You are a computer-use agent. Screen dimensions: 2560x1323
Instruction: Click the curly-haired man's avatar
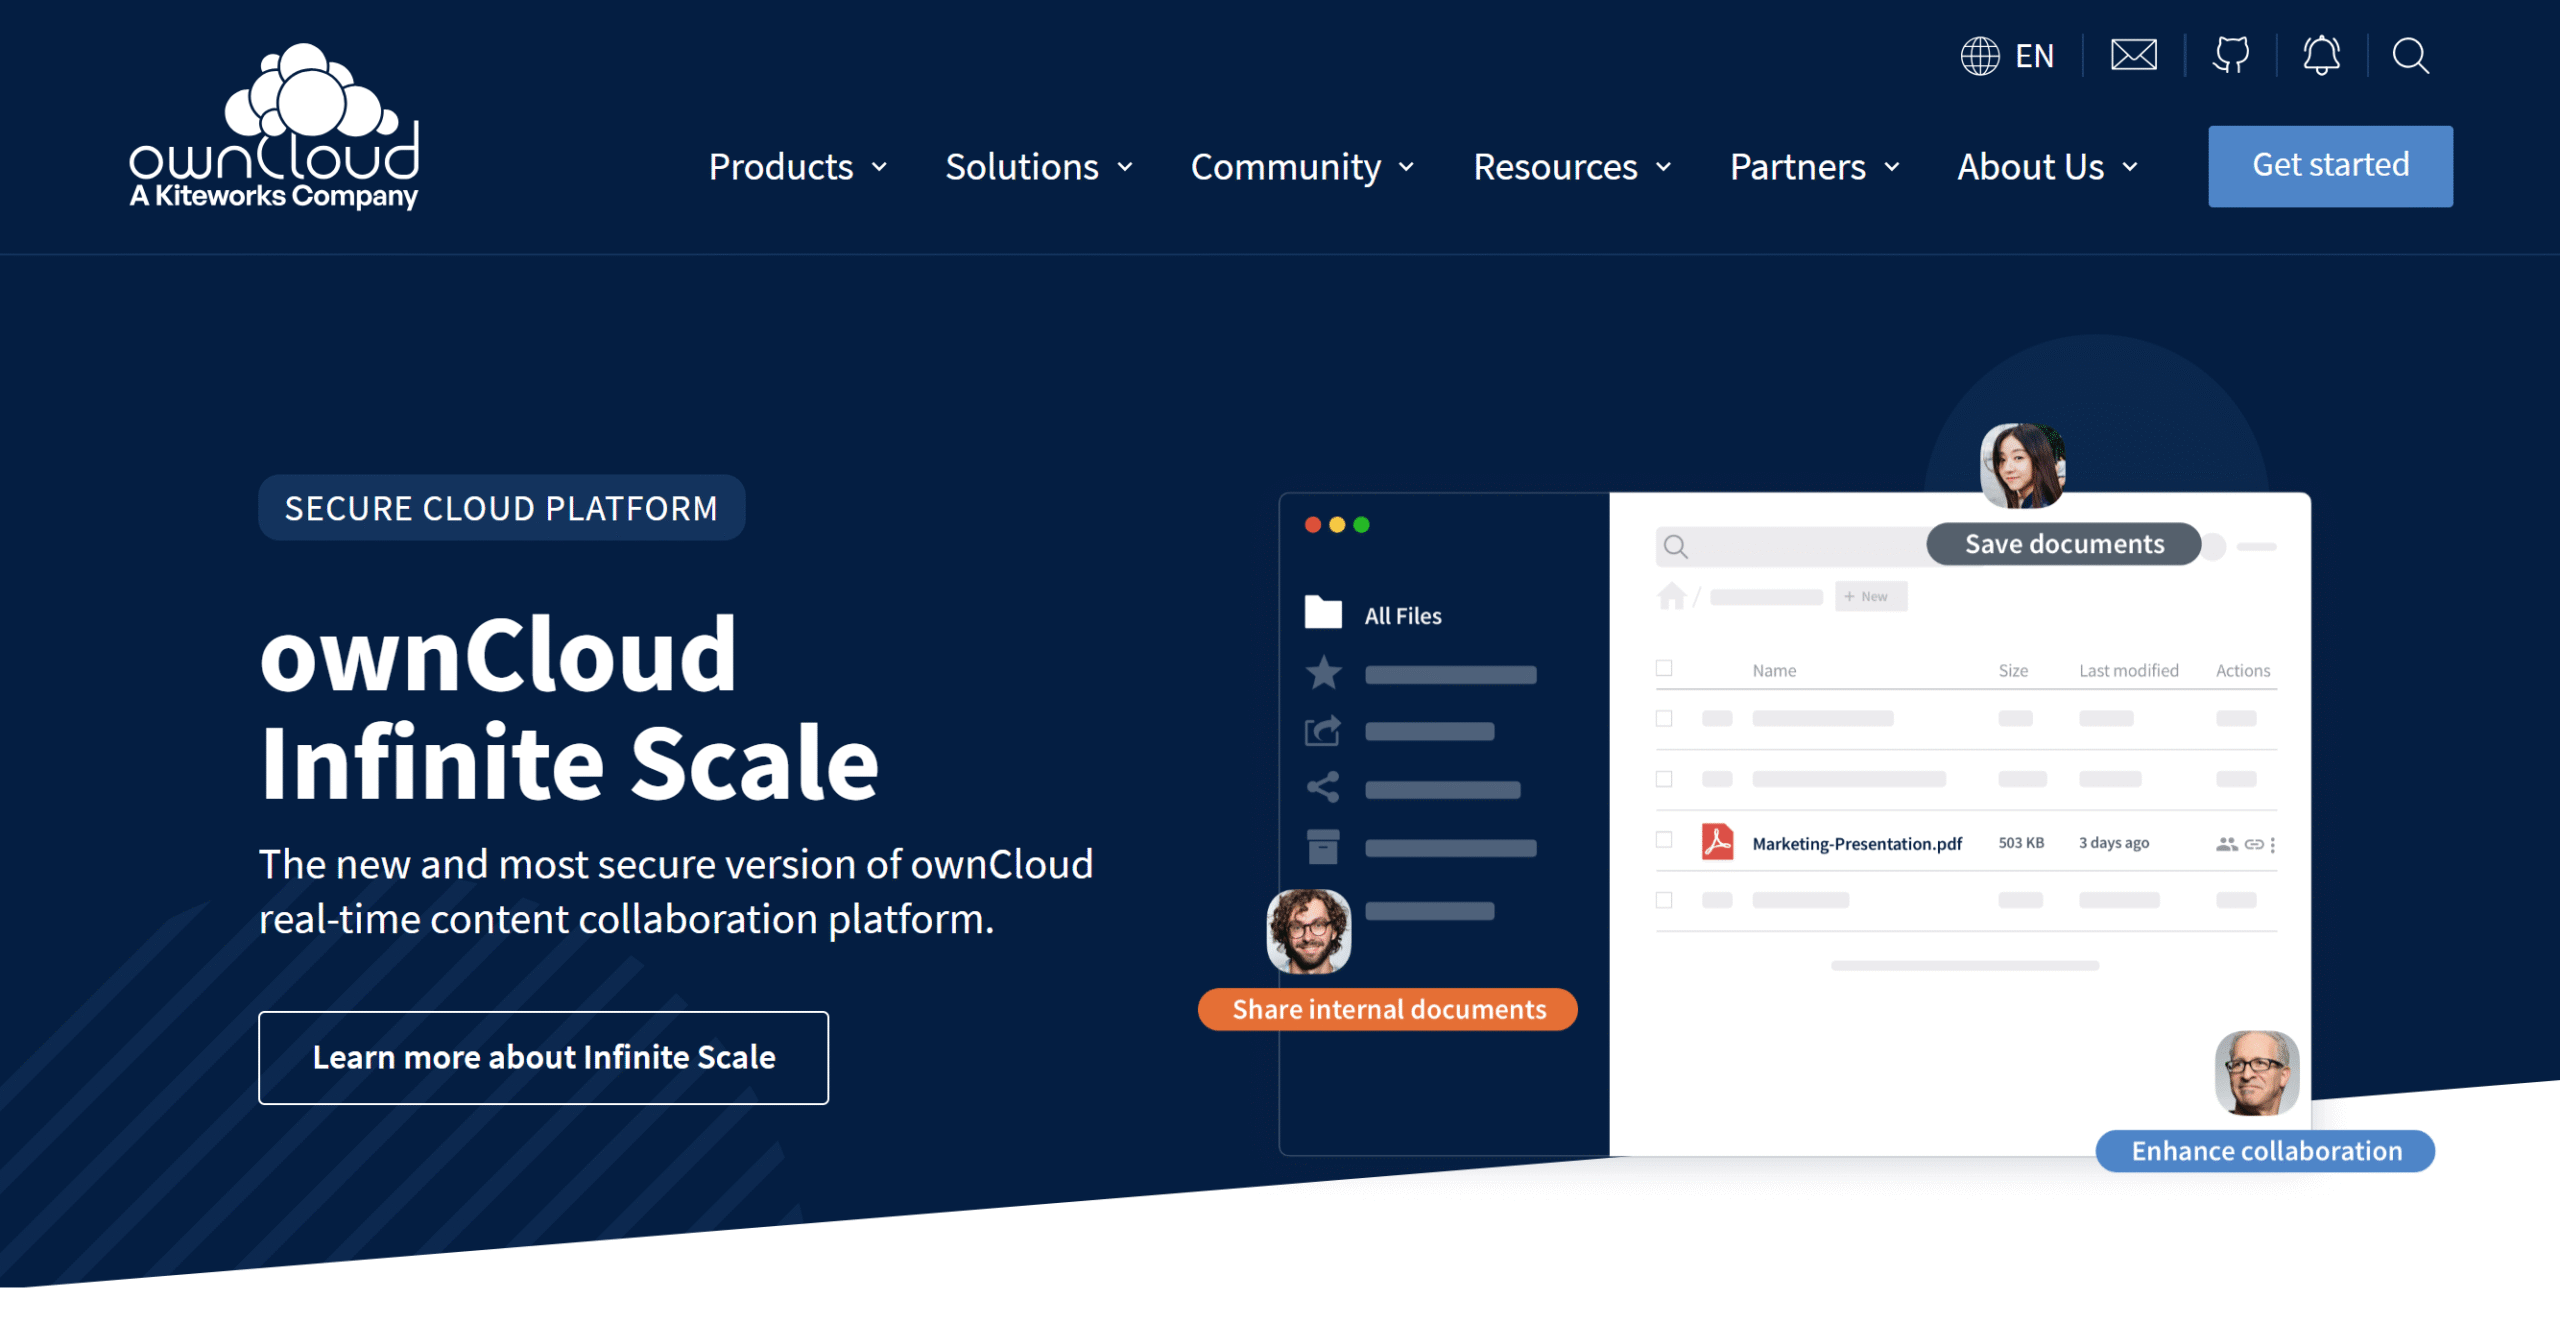1308,931
